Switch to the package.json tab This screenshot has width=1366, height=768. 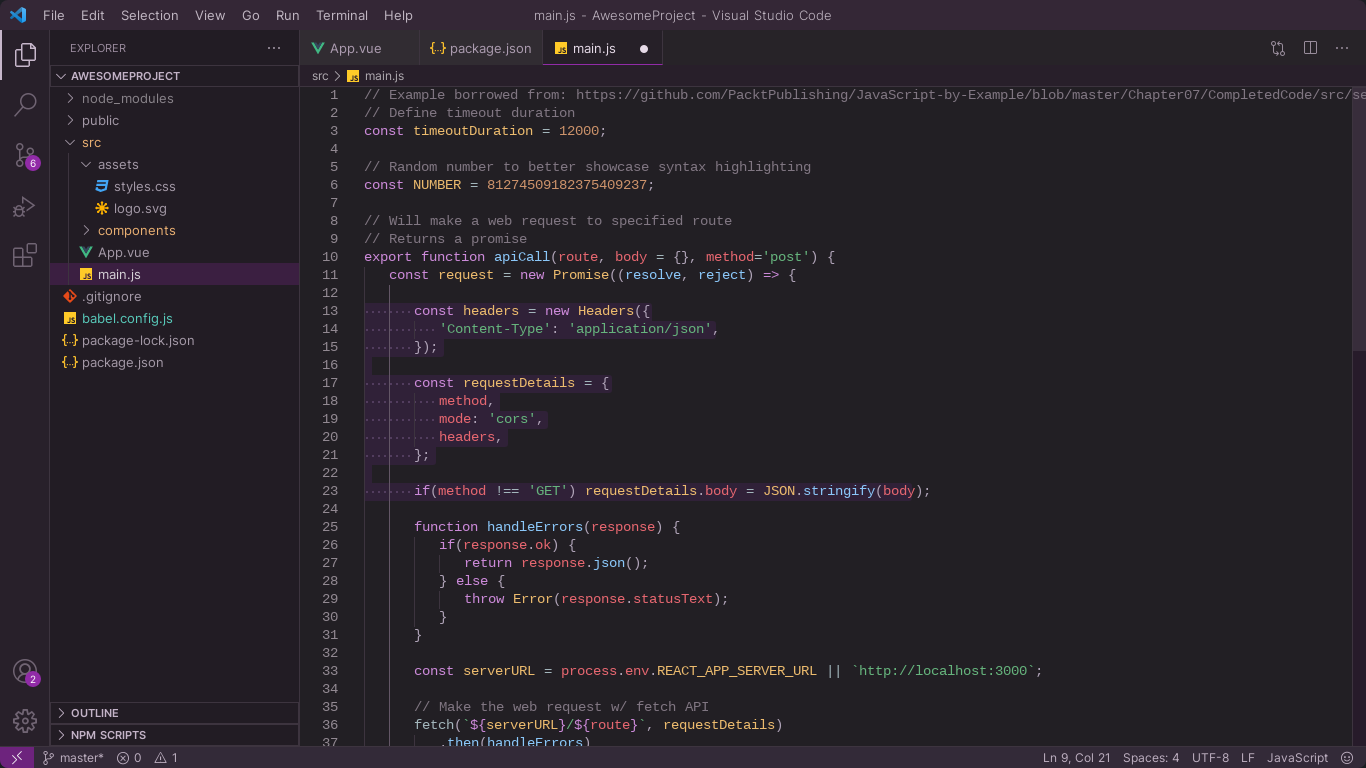tap(481, 48)
